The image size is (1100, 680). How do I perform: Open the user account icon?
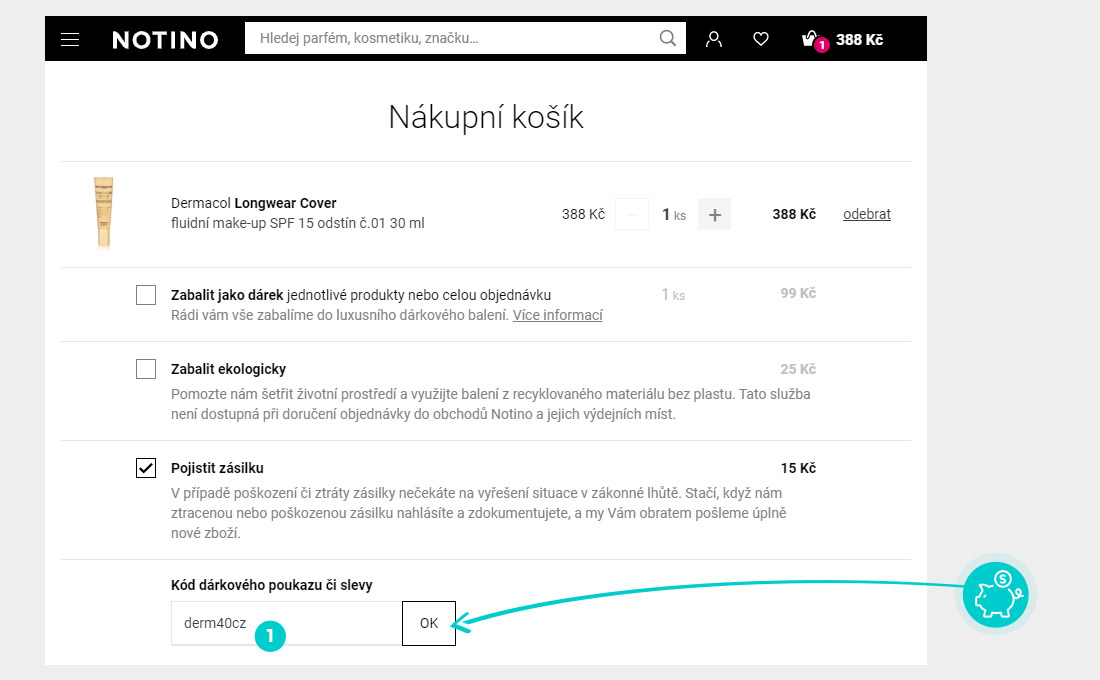click(713, 39)
